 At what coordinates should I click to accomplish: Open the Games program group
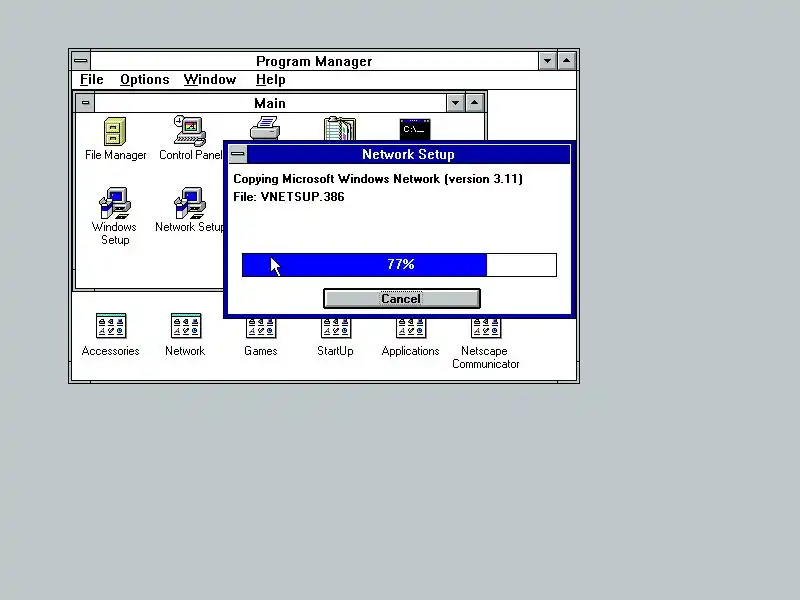pyautogui.click(x=261, y=338)
